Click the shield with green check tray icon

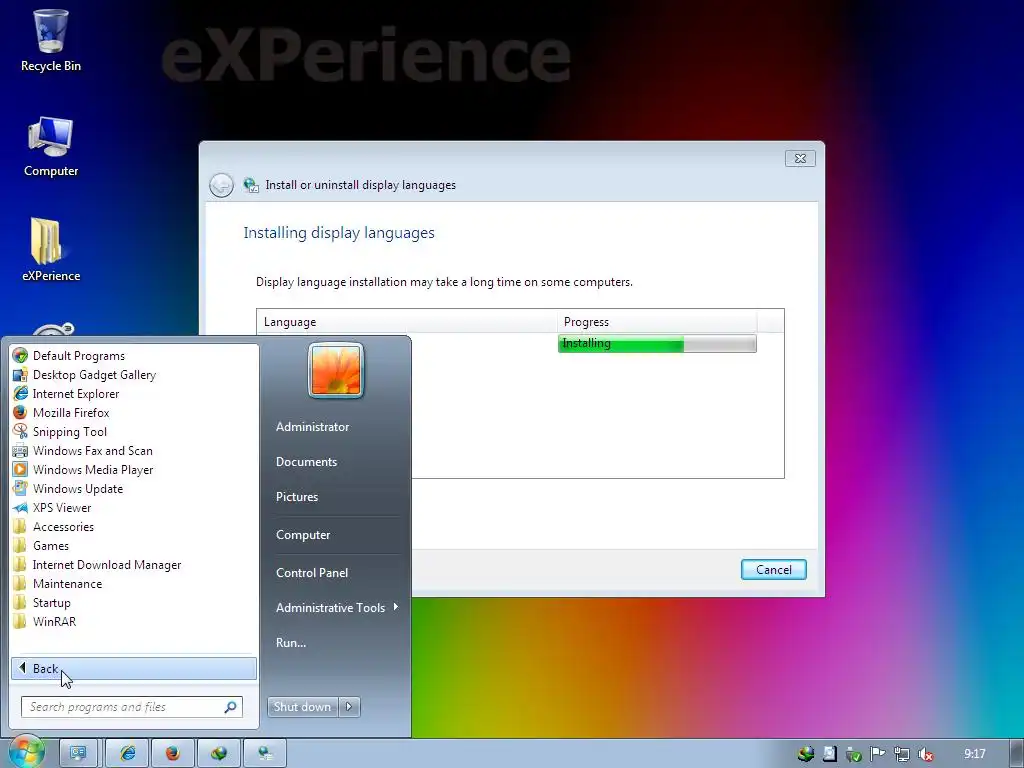(x=853, y=754)
